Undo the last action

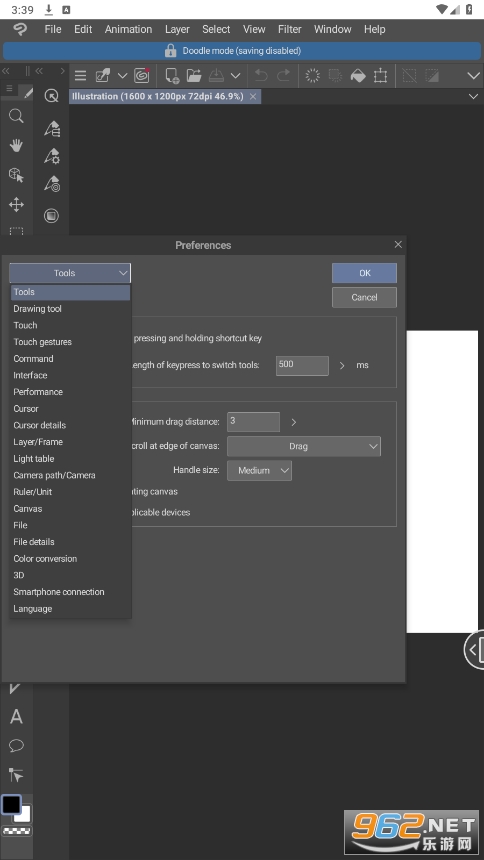tap(261, 75)
